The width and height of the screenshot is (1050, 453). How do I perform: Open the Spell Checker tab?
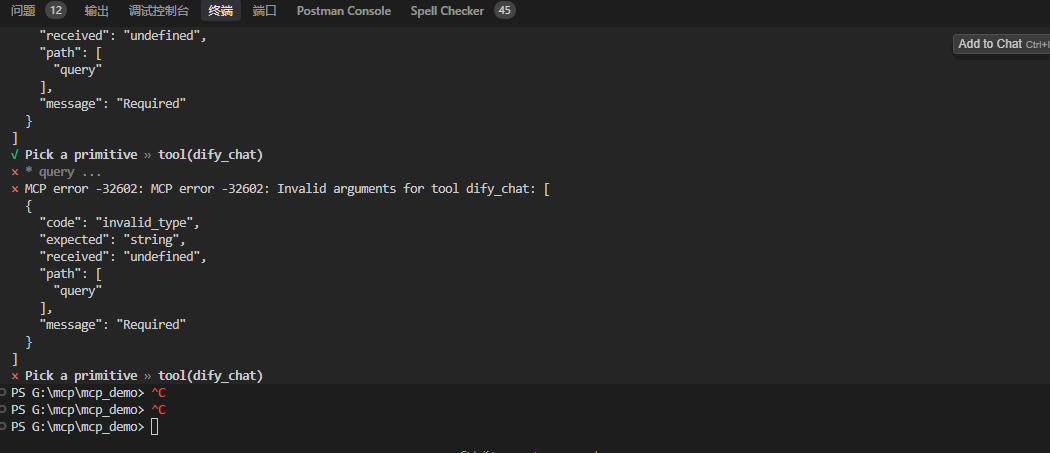(447, 11)
